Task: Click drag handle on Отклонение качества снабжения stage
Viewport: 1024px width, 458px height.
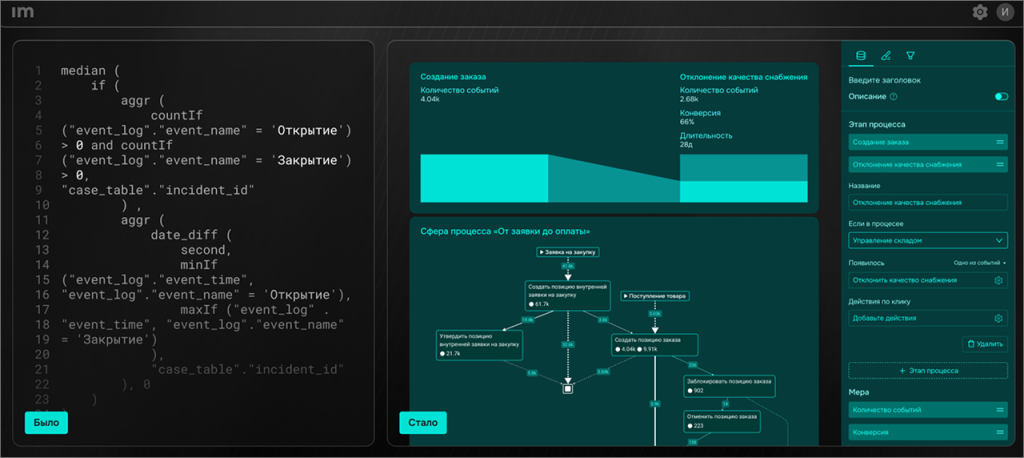Action: [1000, 164]
